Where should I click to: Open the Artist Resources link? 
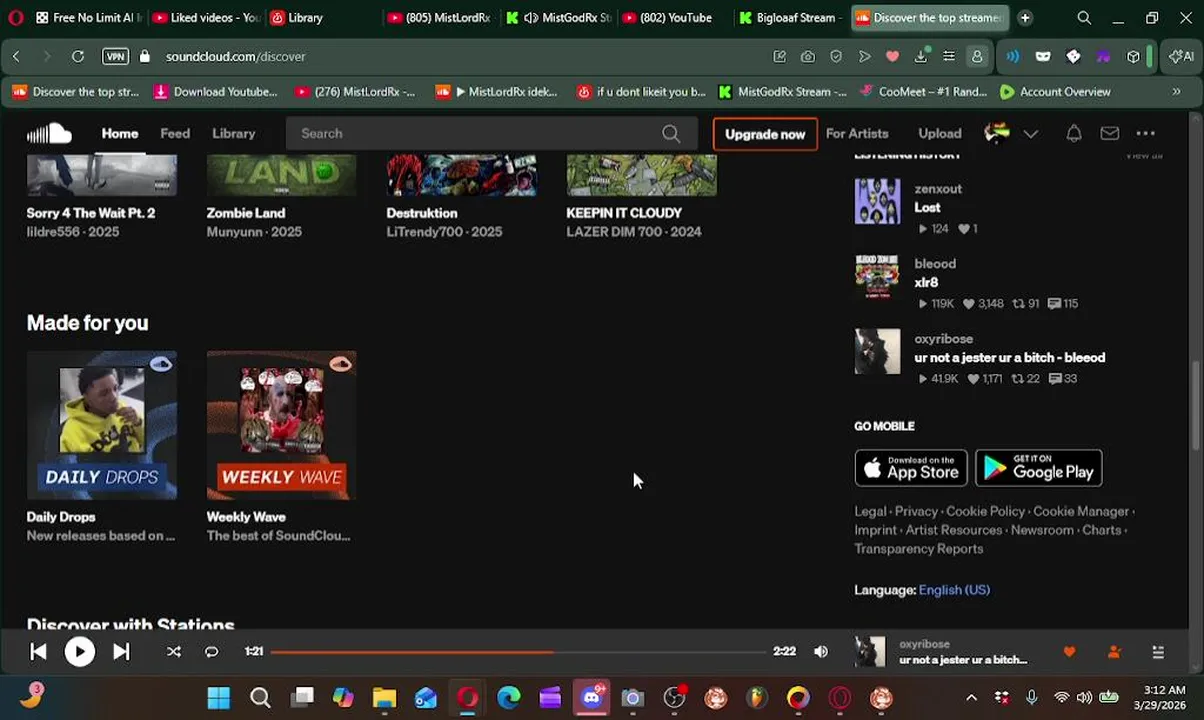point(954,530)
